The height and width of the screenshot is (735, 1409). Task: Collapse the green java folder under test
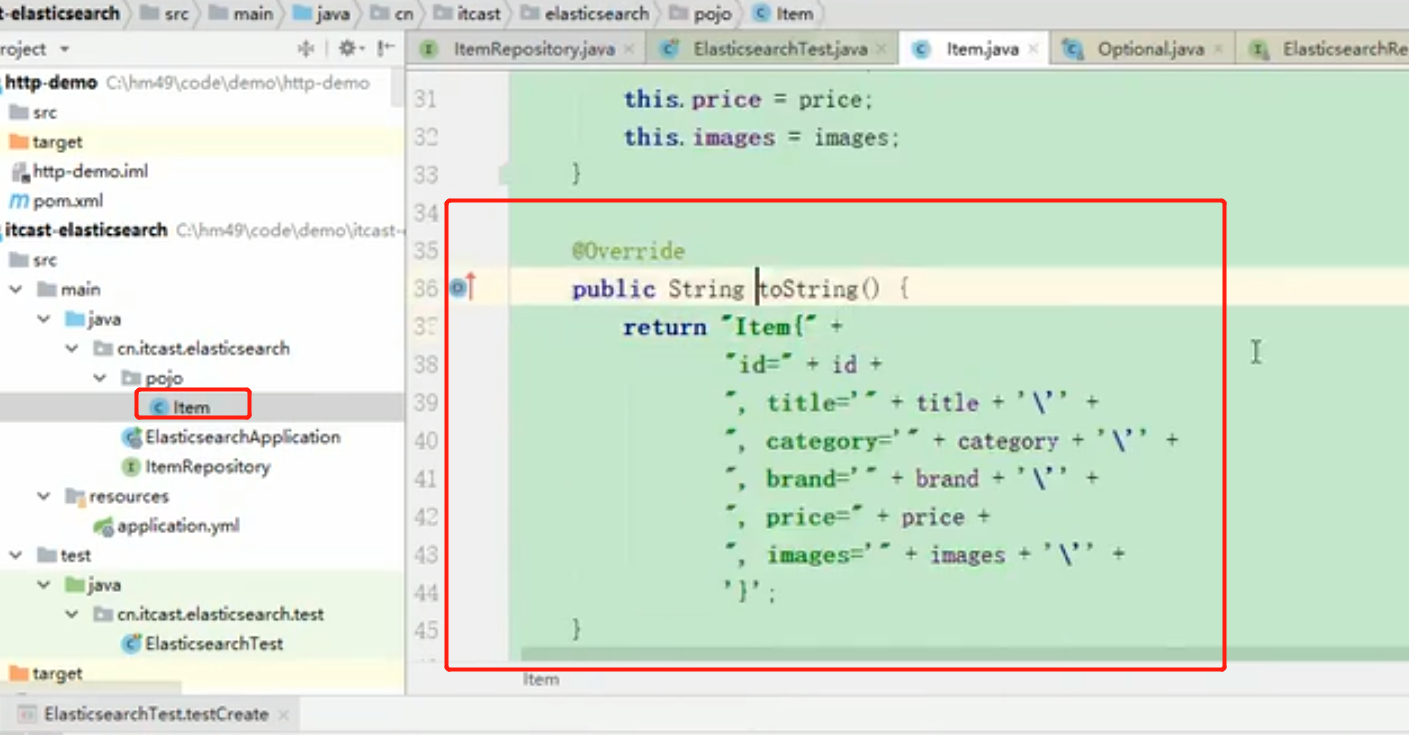click(x=44, y=585)
